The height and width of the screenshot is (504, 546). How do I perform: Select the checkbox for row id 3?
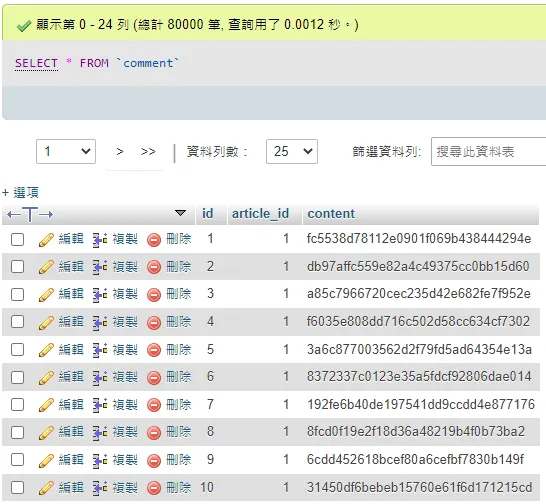pos(17,294)
